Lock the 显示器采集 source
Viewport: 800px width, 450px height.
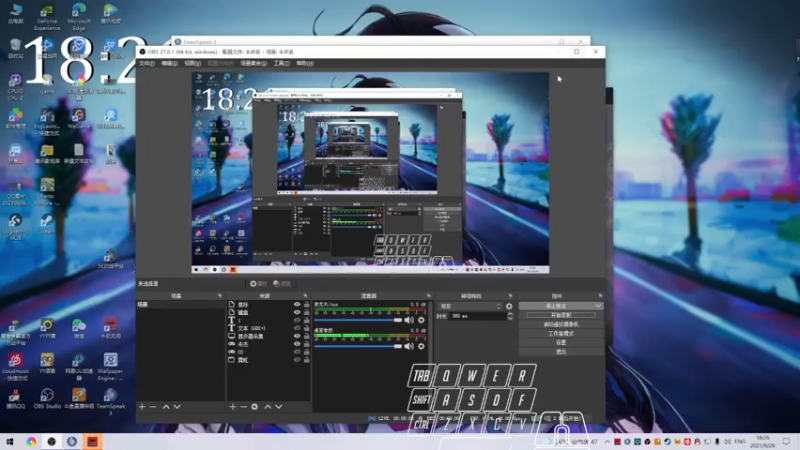pyautogui.click(x=307, y=336)
